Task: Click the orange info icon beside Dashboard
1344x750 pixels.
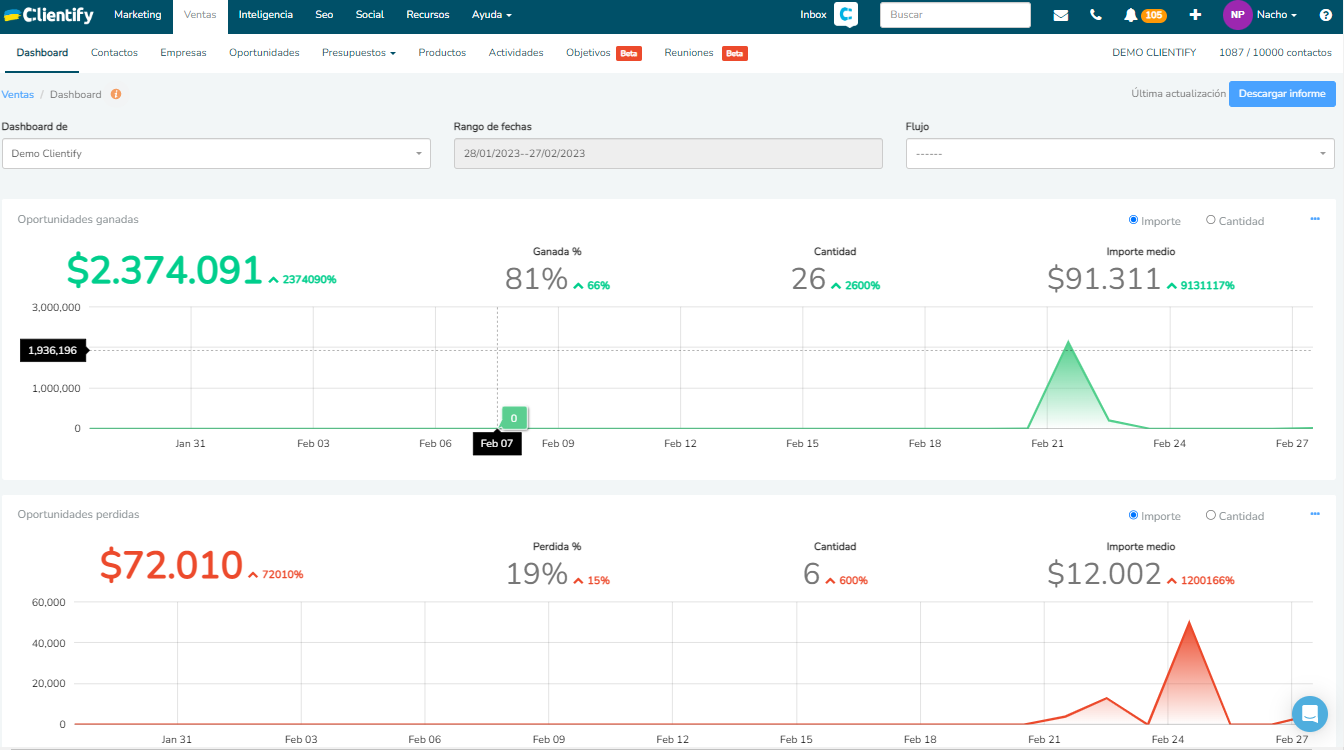Action: coord(116,94)
